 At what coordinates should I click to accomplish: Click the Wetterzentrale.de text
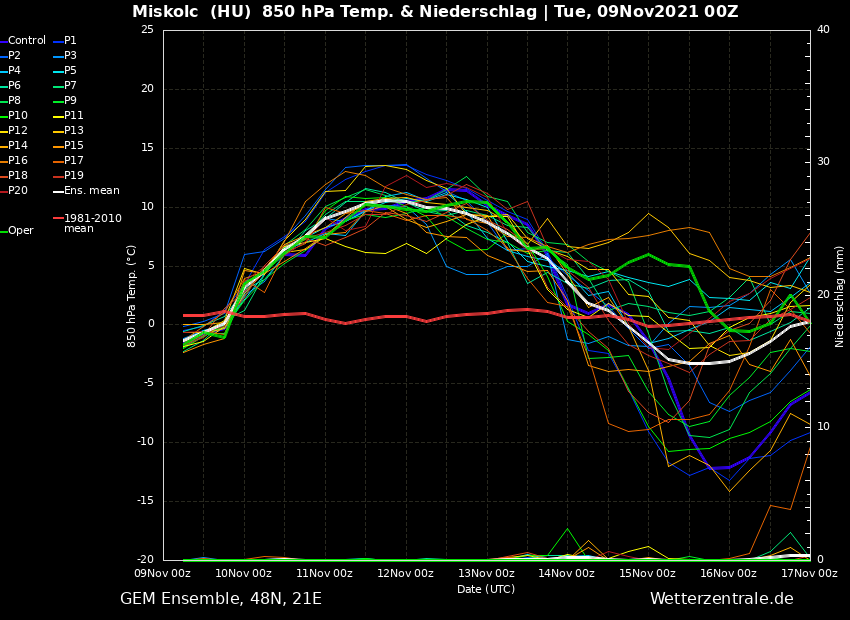pyautogui.click(x=721, y=599)
